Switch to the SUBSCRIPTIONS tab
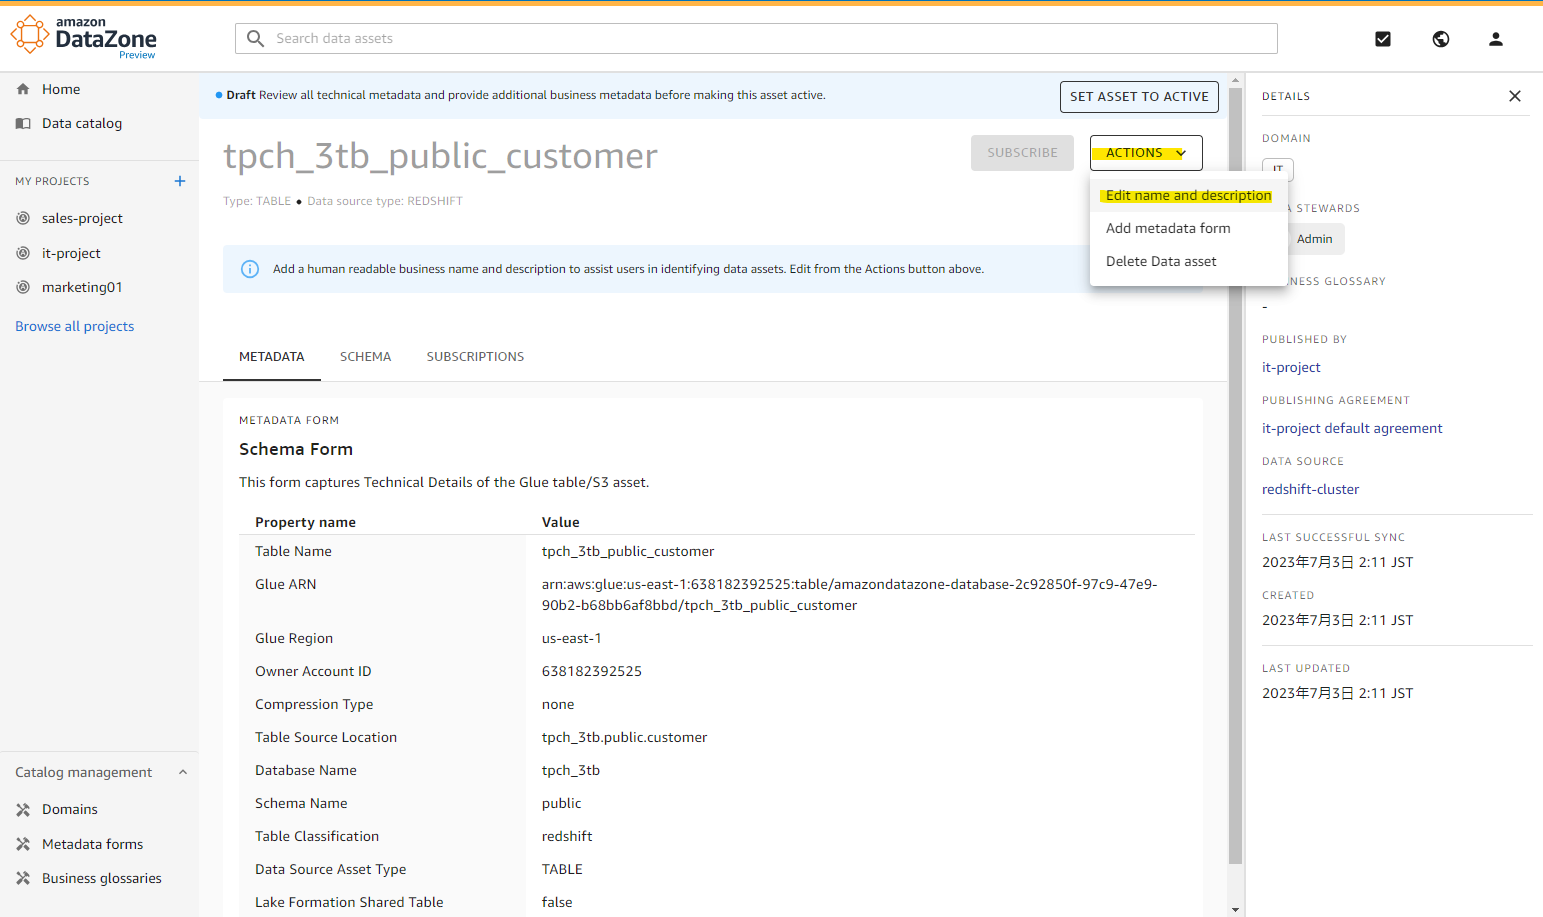This screenshot has width=1543, height=917. pos(475,357)
